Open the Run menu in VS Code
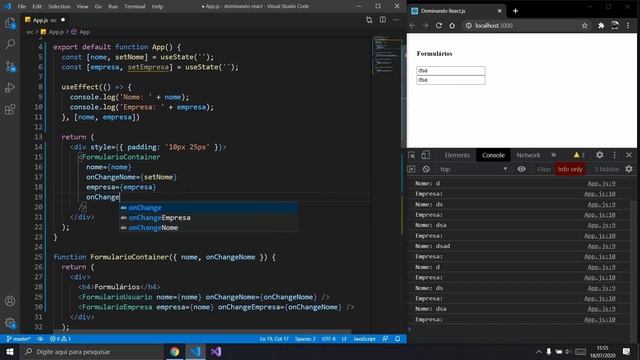The height and width of the screenshot is (360, 640). (113, 7)
